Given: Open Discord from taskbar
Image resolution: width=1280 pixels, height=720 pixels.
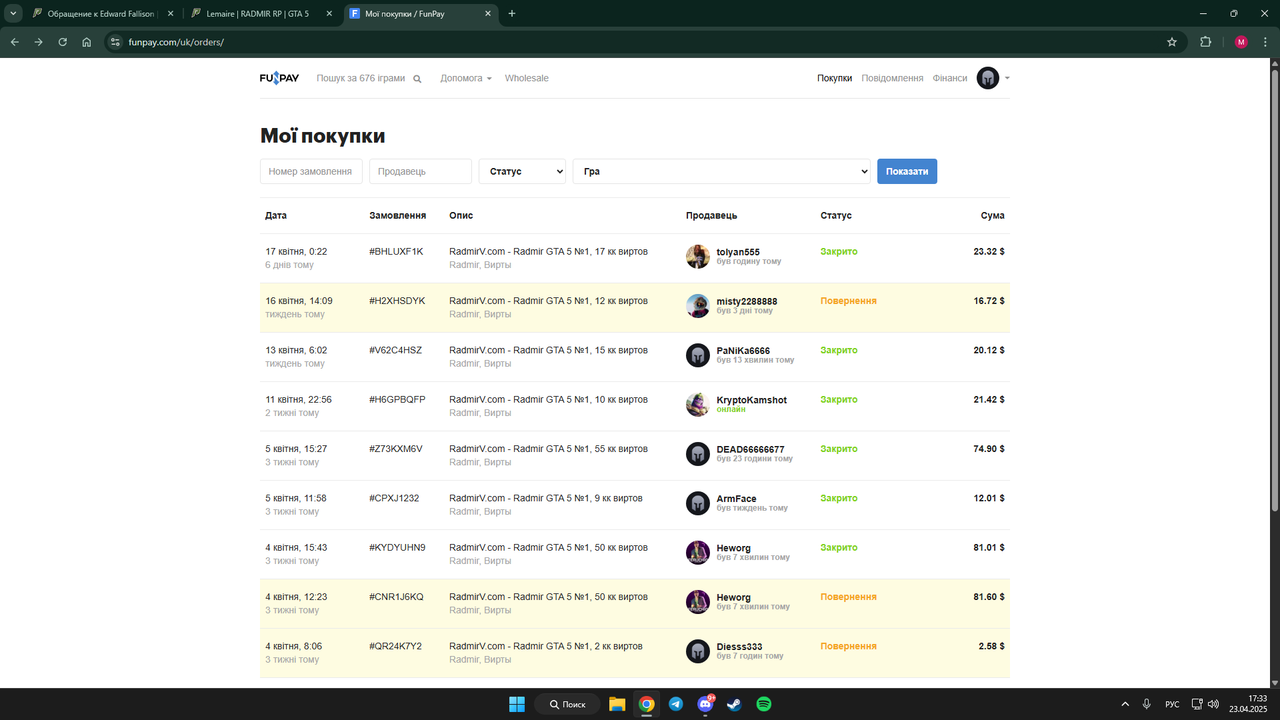Looking at the screenshot, I should [705, 704].
